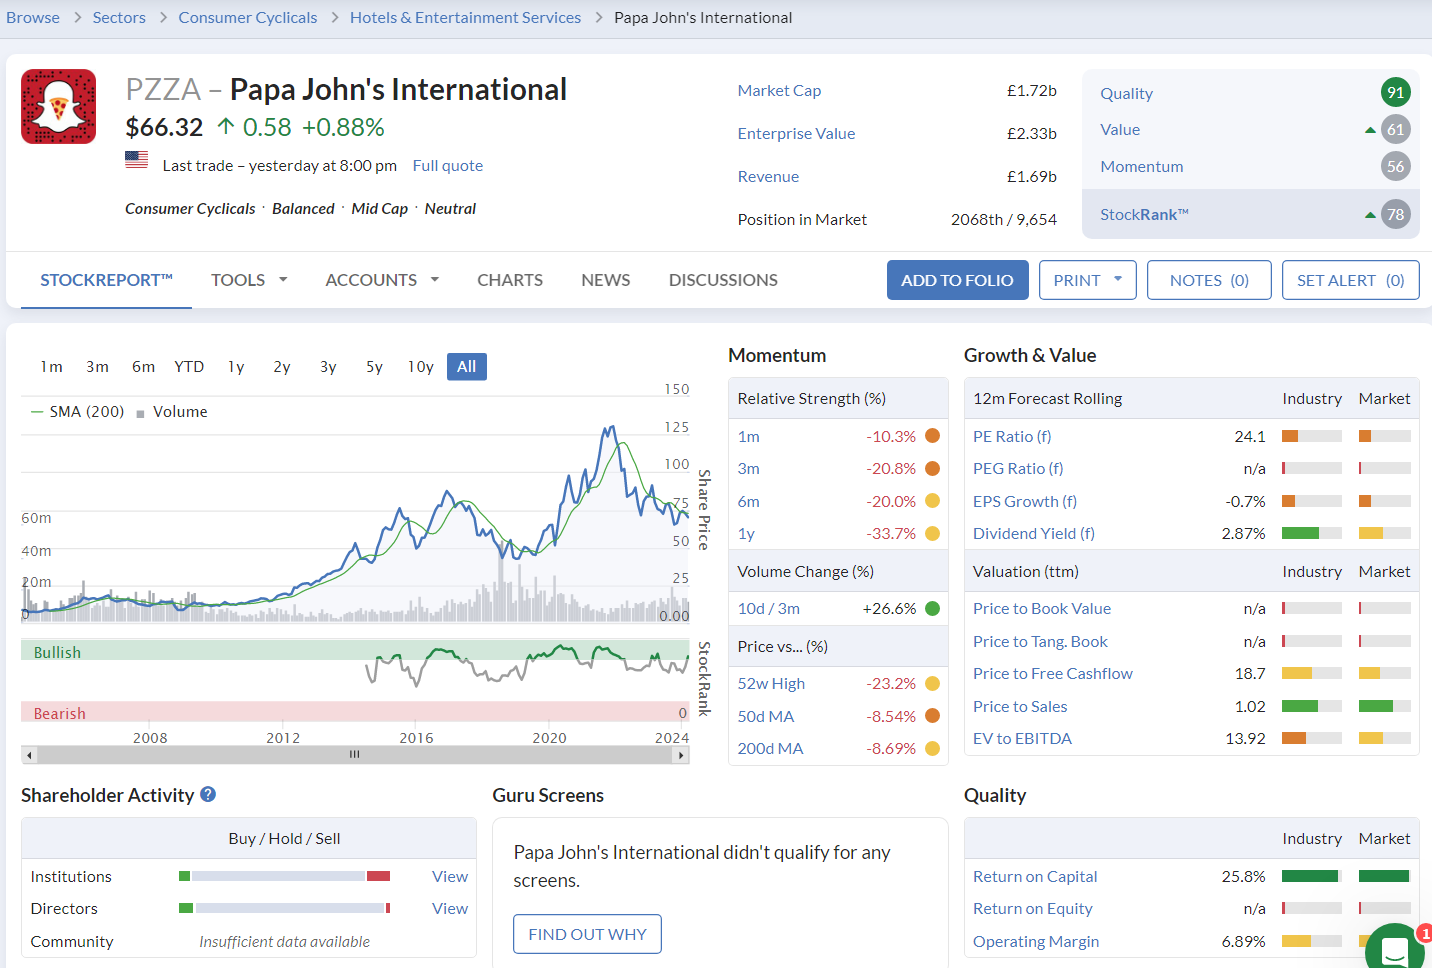The height and width of the screenshot is (968, 1432).
Task: Click the chart scrollbar right arrow
Action: tap(682, 755)
